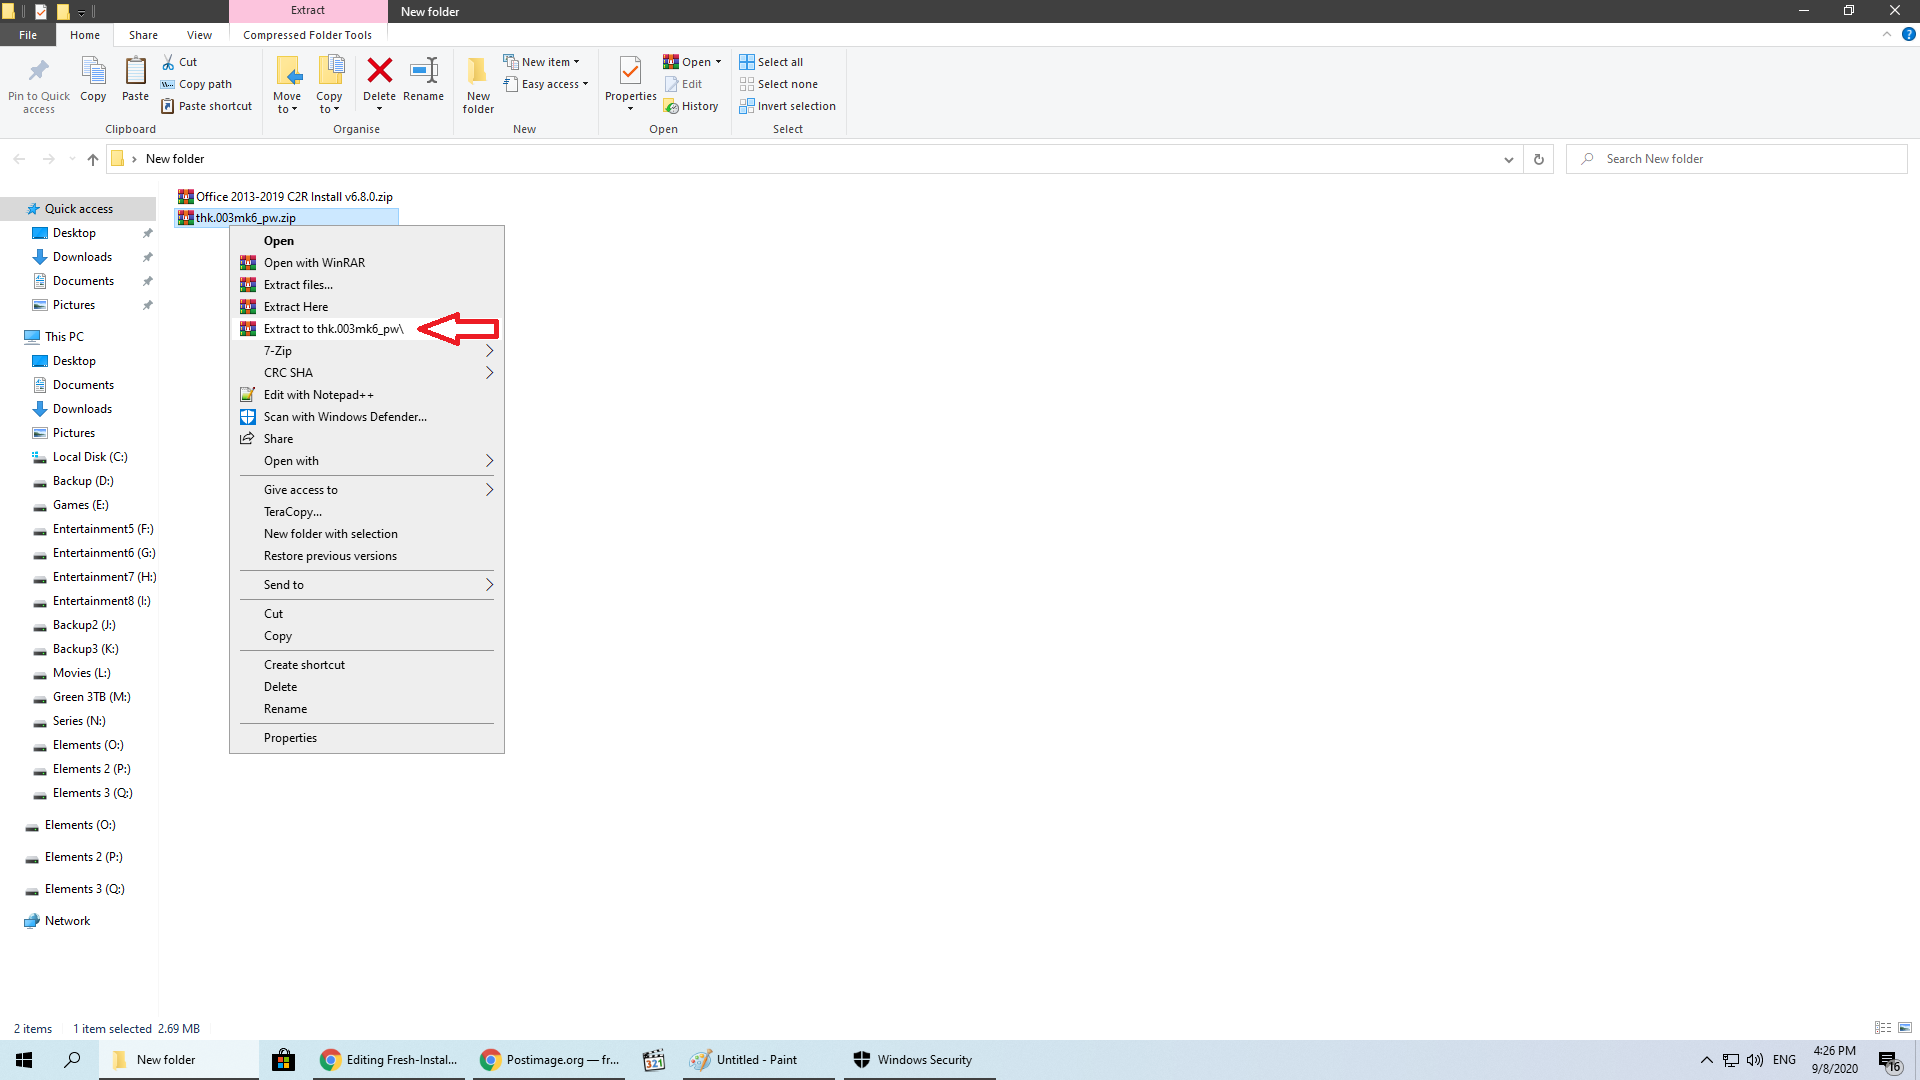Screen dimensions: 1920x1080
Task: Refresh the folder using address bar button
Action: 1539,159
